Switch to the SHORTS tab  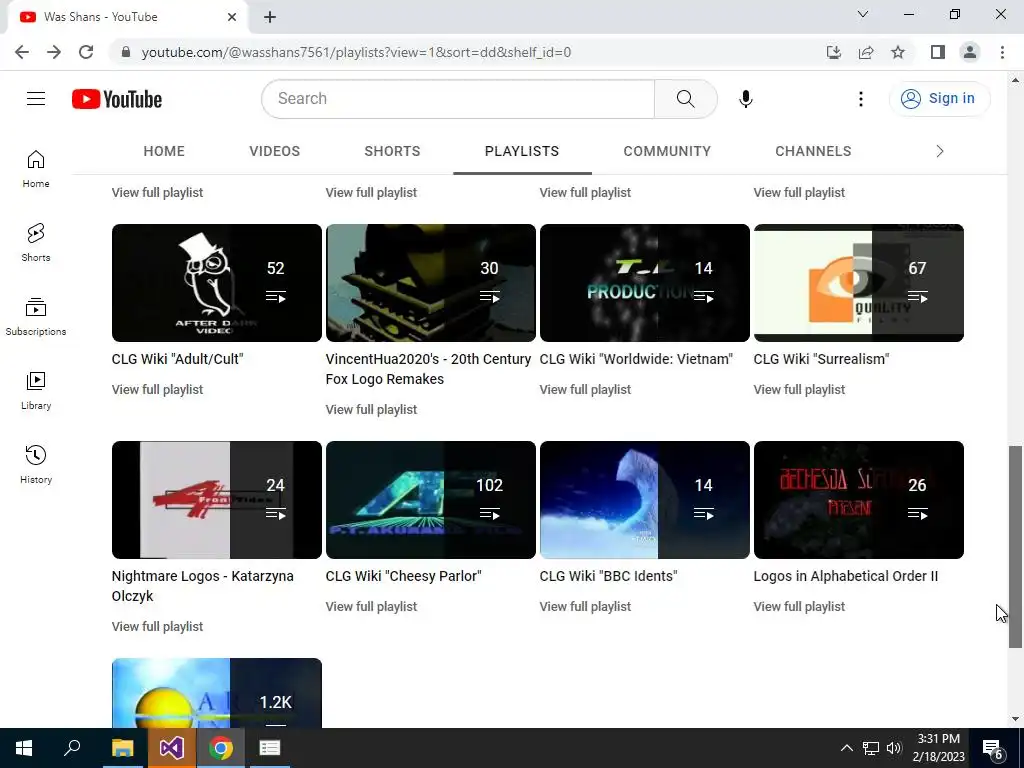(392, 151)
